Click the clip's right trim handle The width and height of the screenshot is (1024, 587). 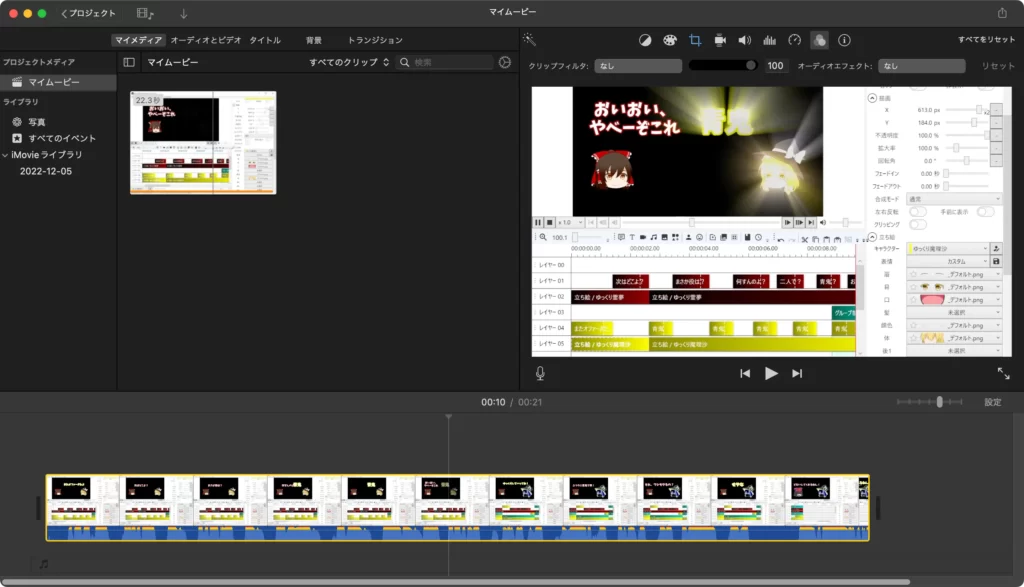pyautogui.click(x=878, y=507)
